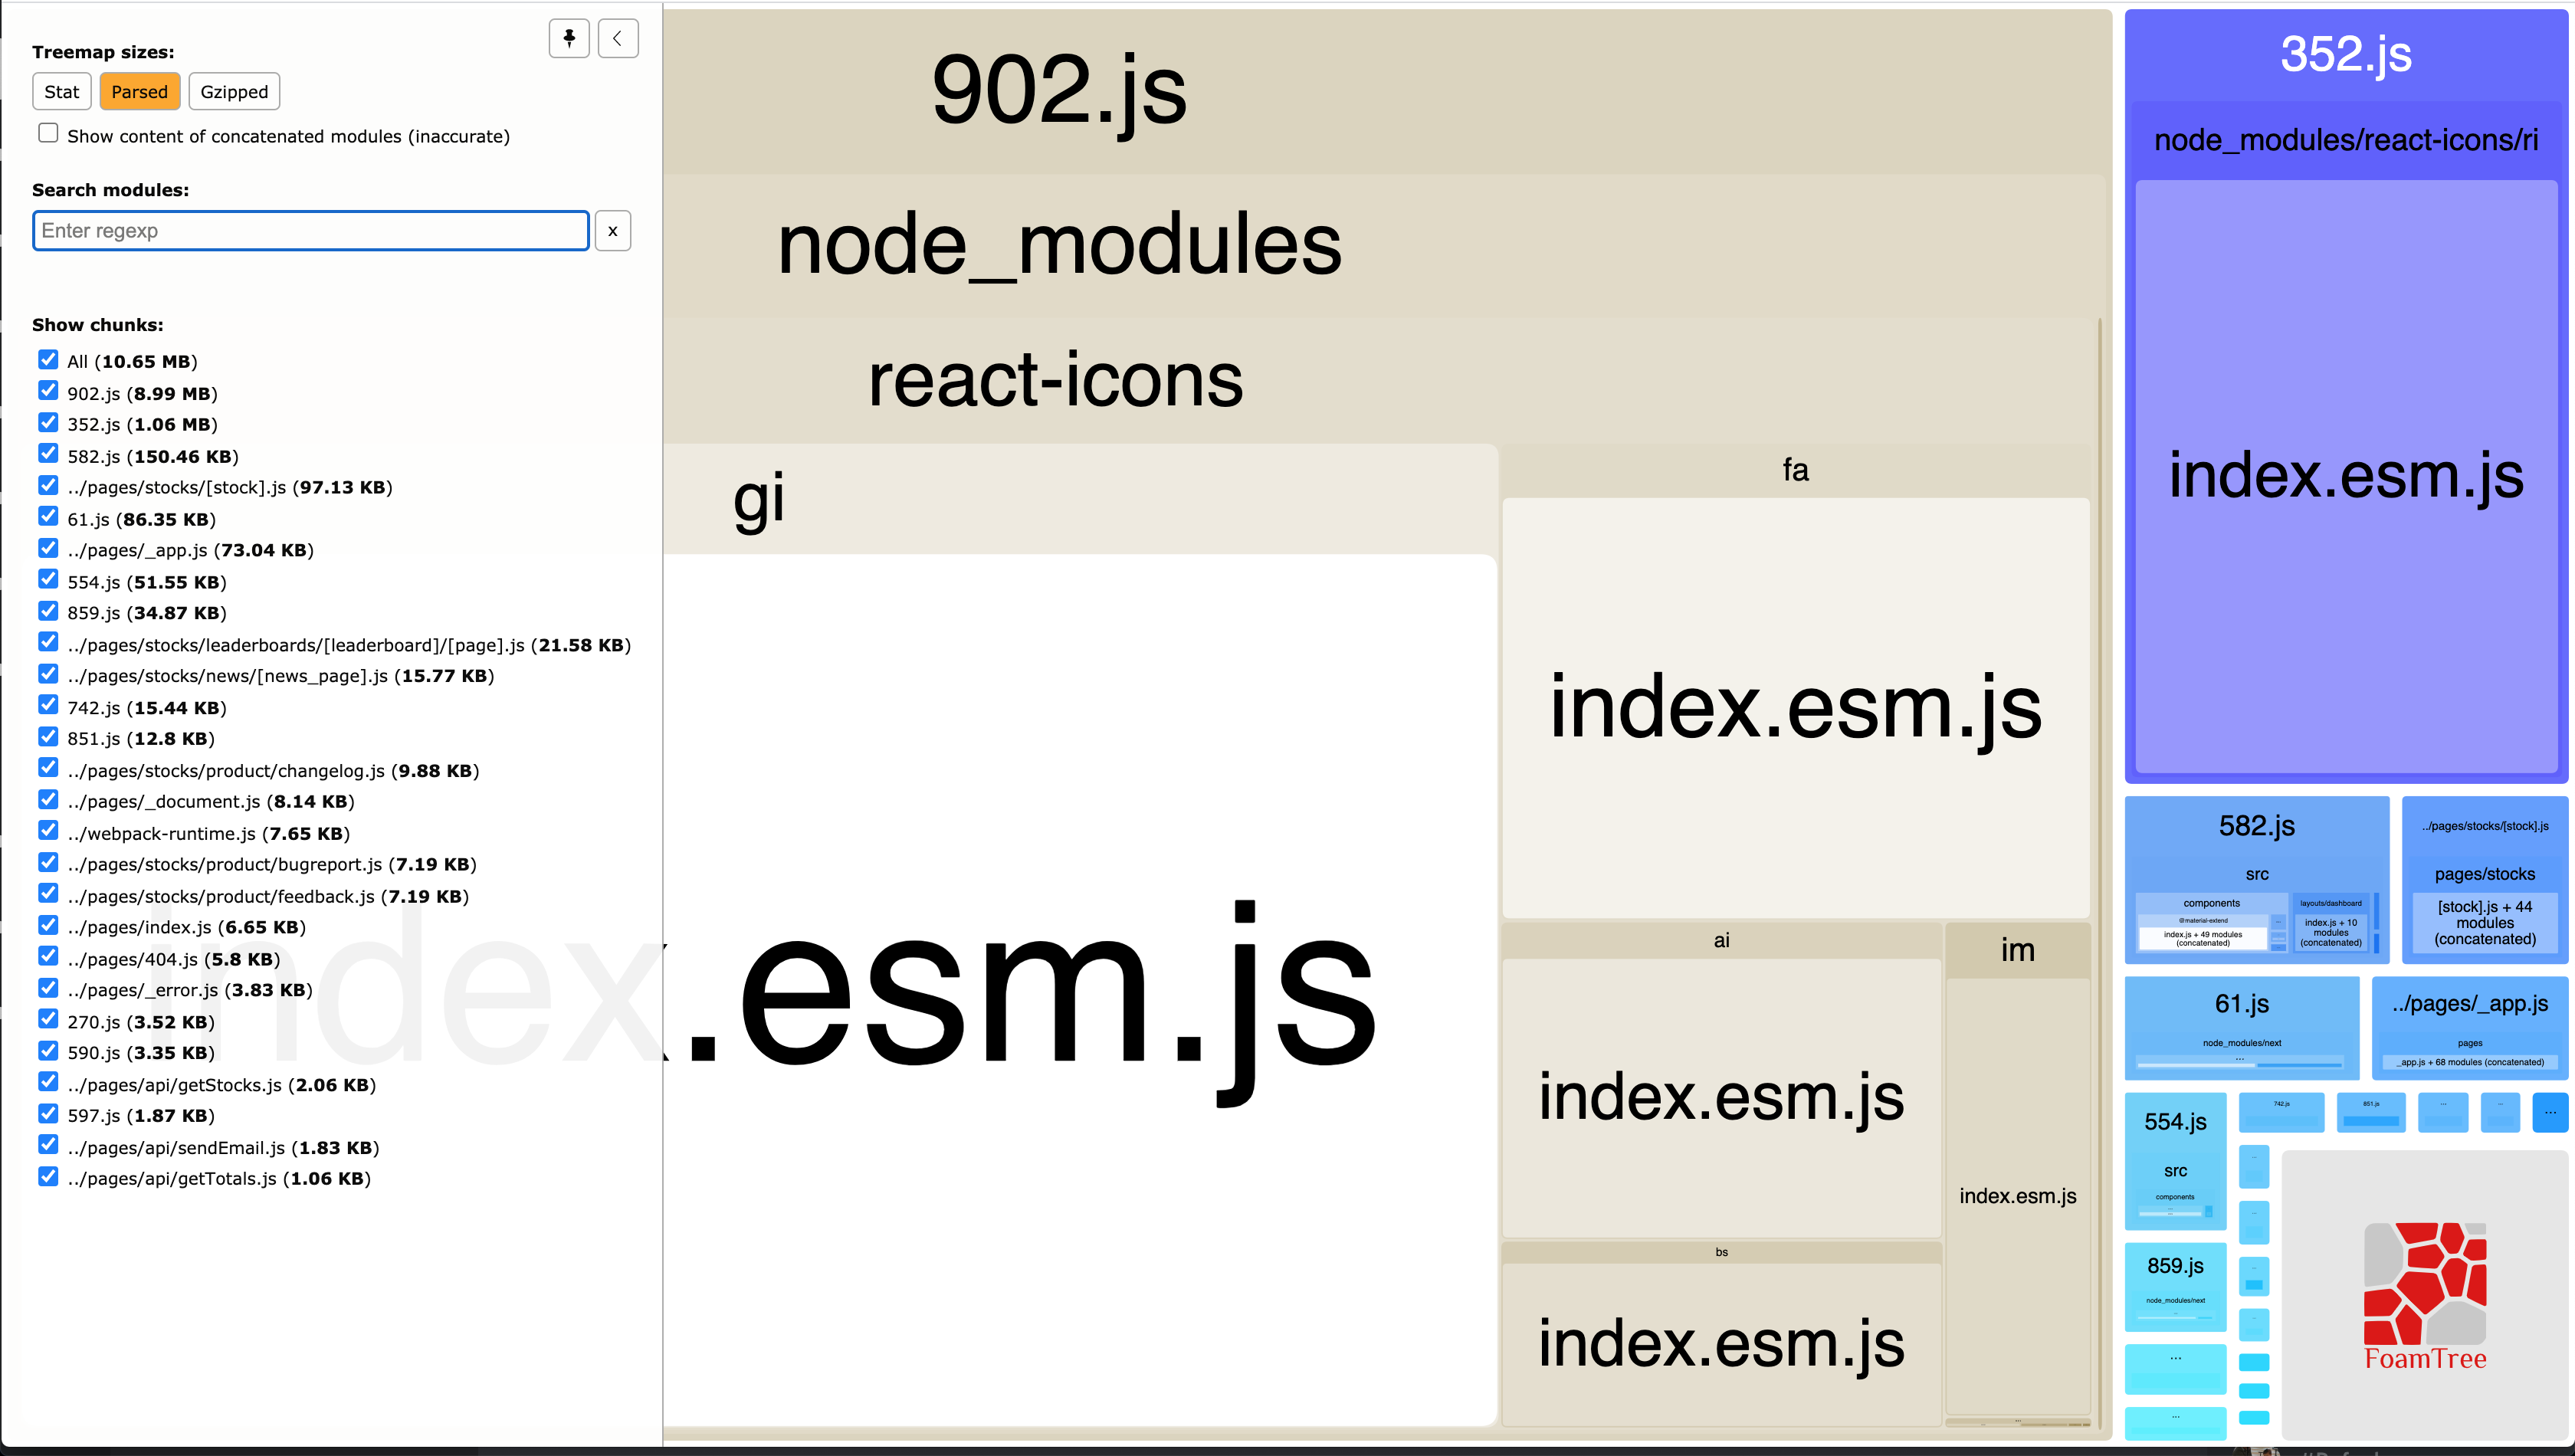Click inside the Search modules field
This screenshot has height=1456, width=2575.
click(310, 231)
